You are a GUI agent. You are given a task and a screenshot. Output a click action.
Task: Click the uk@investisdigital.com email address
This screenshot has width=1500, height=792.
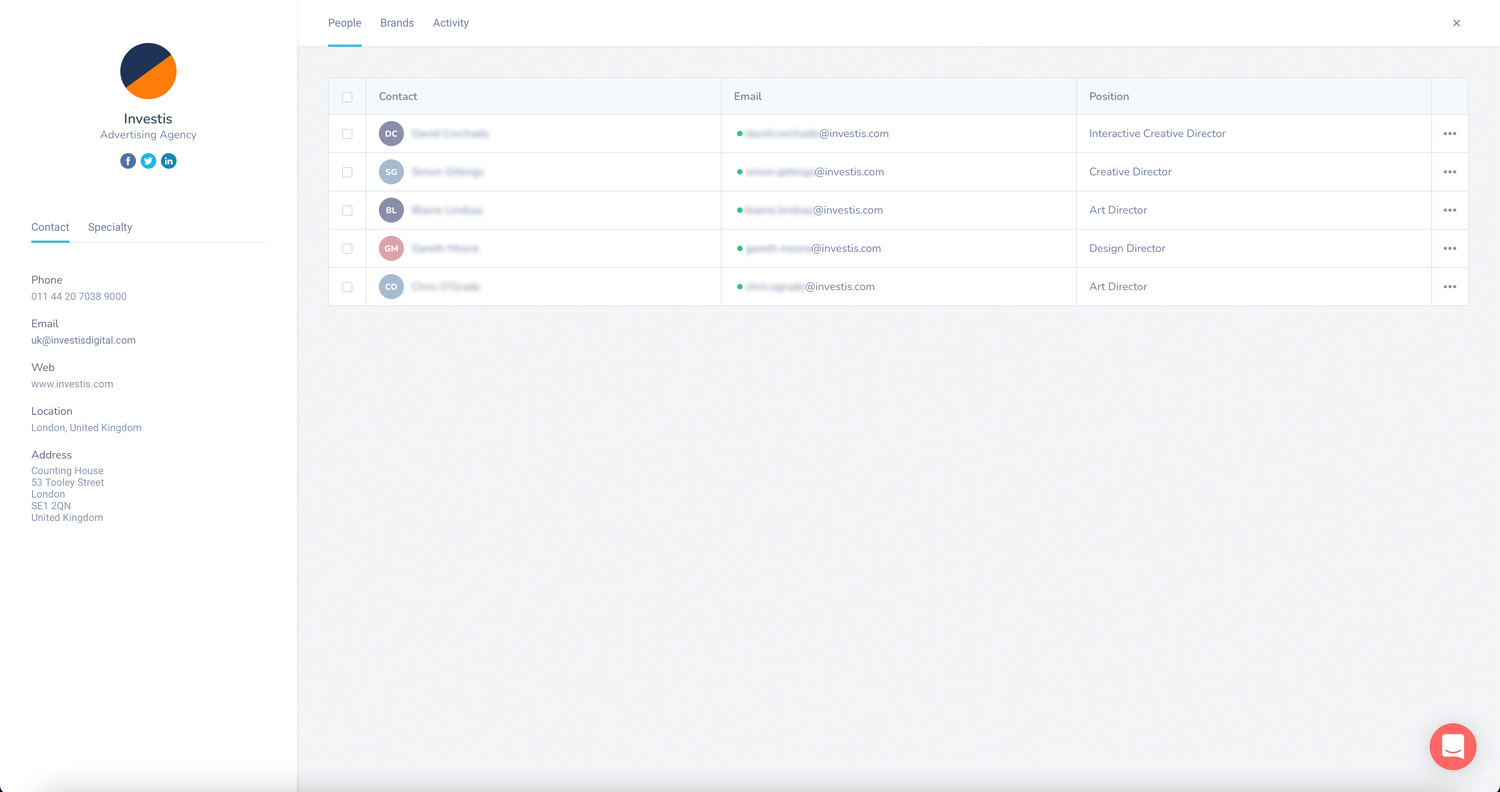83,340
